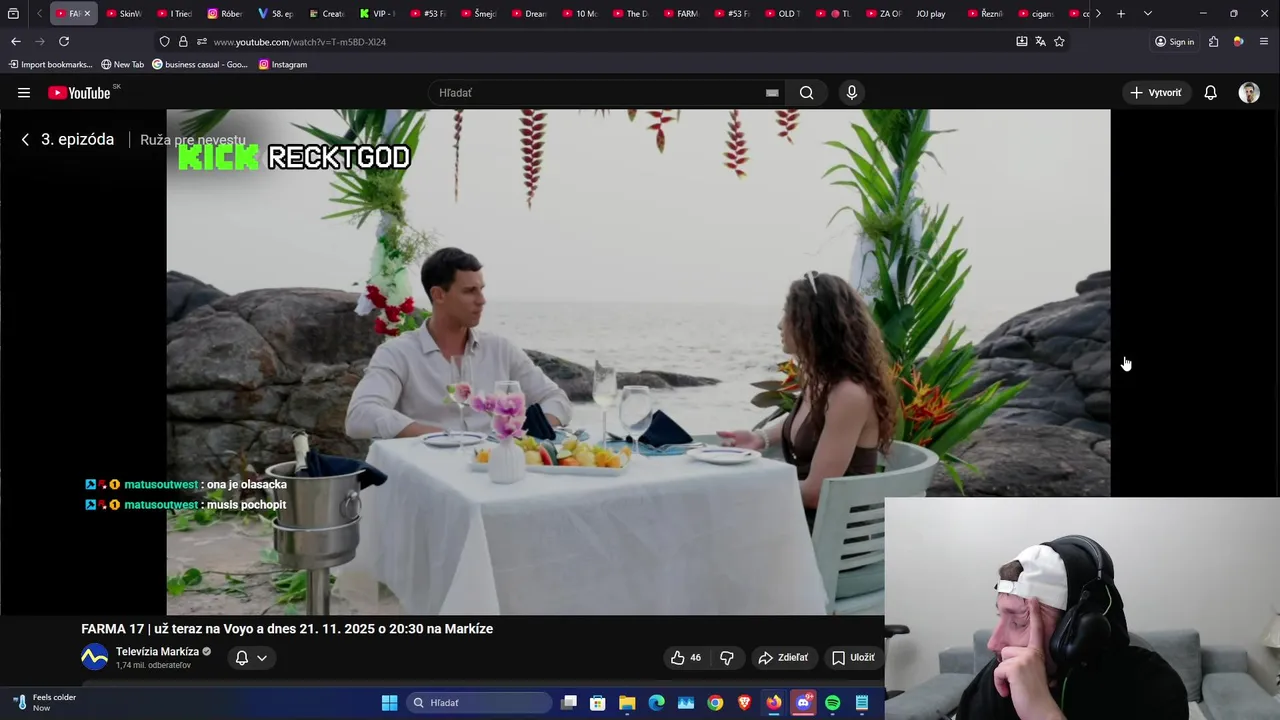Switch to the Róber Instagram tab
The height and width of the screenshot is (720, 1280).
(225, 14)
